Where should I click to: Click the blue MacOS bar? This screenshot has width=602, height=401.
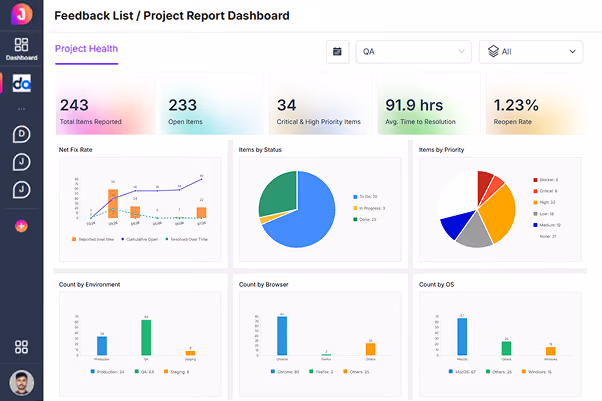(x=462, y=336)
